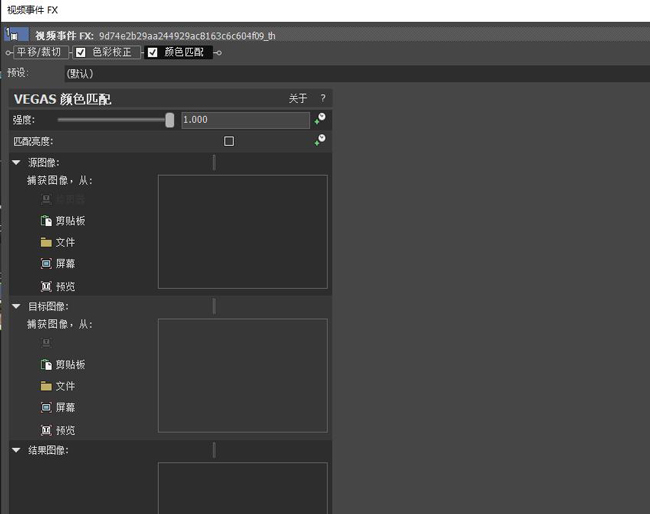Select the 平移/裁切 effect in chain
Image resolution: width=650 pixels, height=514 pixels.
(x=39, y=52)
